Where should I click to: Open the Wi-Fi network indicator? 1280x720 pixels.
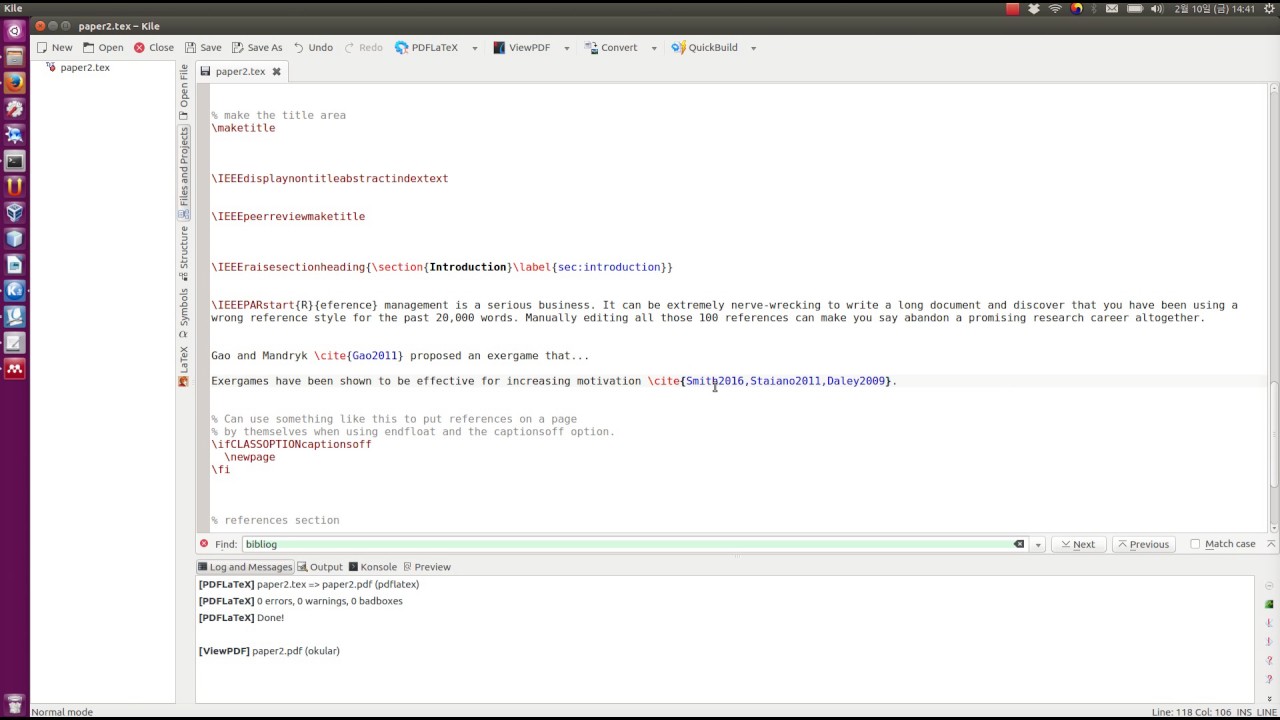[1055, 9]
